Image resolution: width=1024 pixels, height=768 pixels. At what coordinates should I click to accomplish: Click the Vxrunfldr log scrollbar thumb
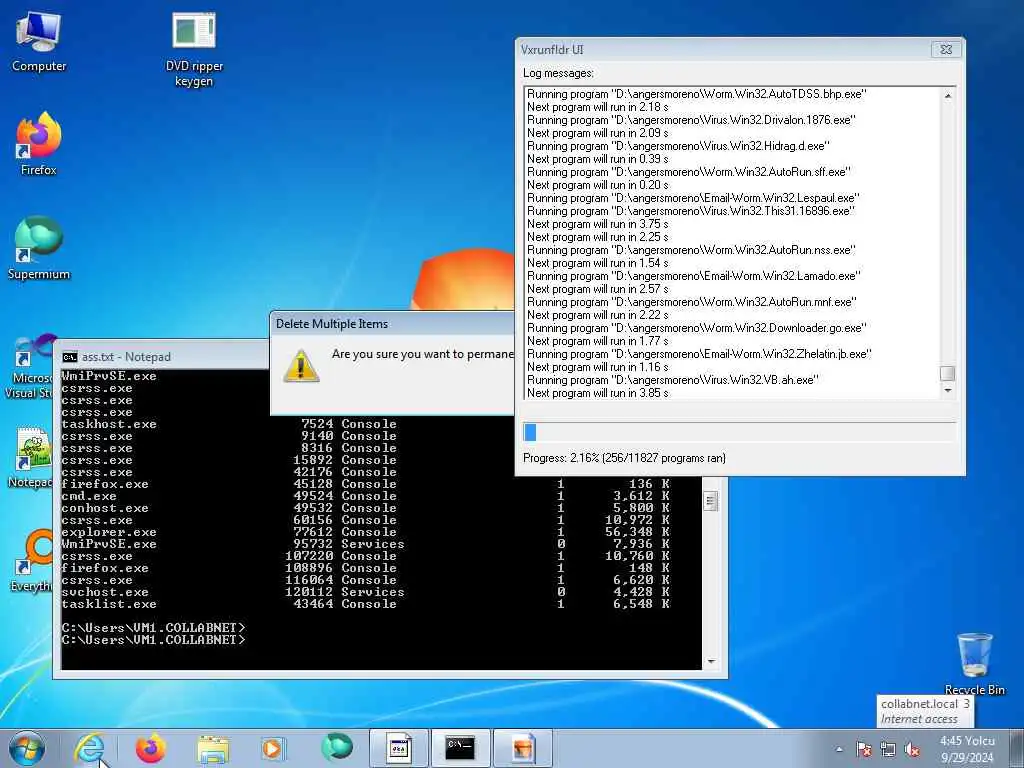pyautogui.click(x=948, y=373)
